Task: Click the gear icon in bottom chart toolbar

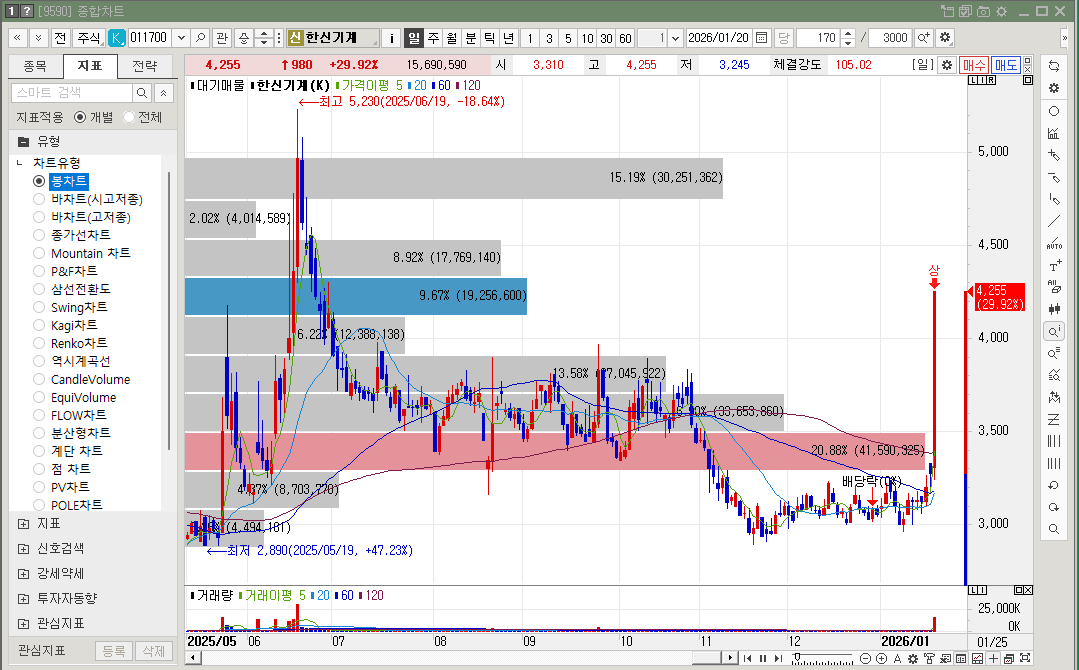Action: point(912,658)
